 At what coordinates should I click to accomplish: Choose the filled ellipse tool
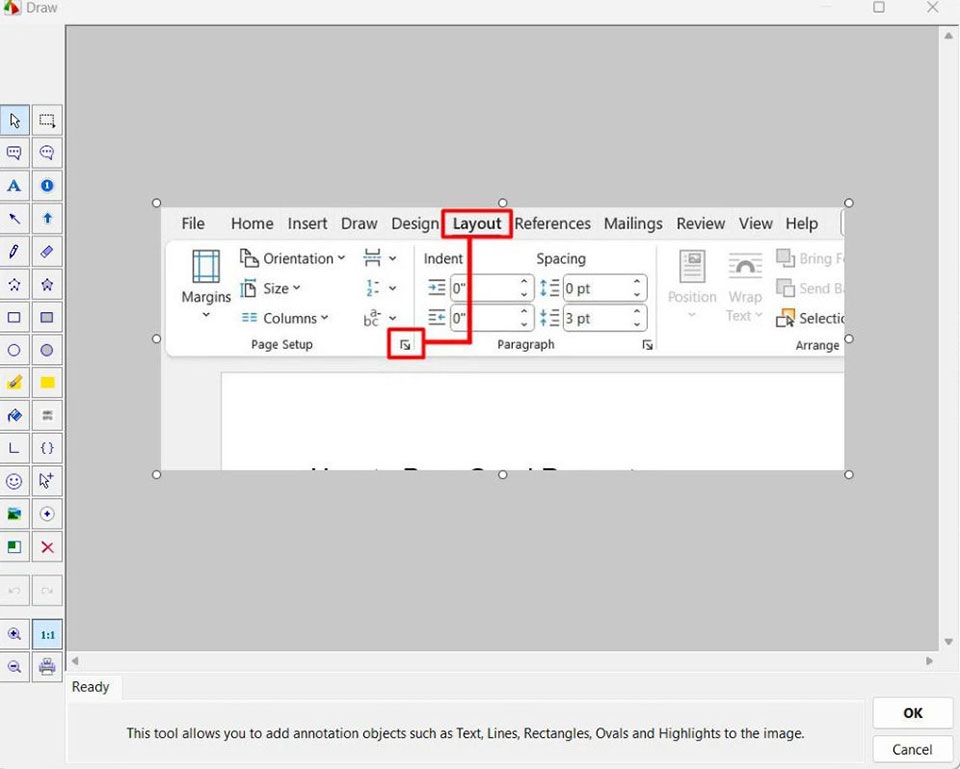point(47,350)
